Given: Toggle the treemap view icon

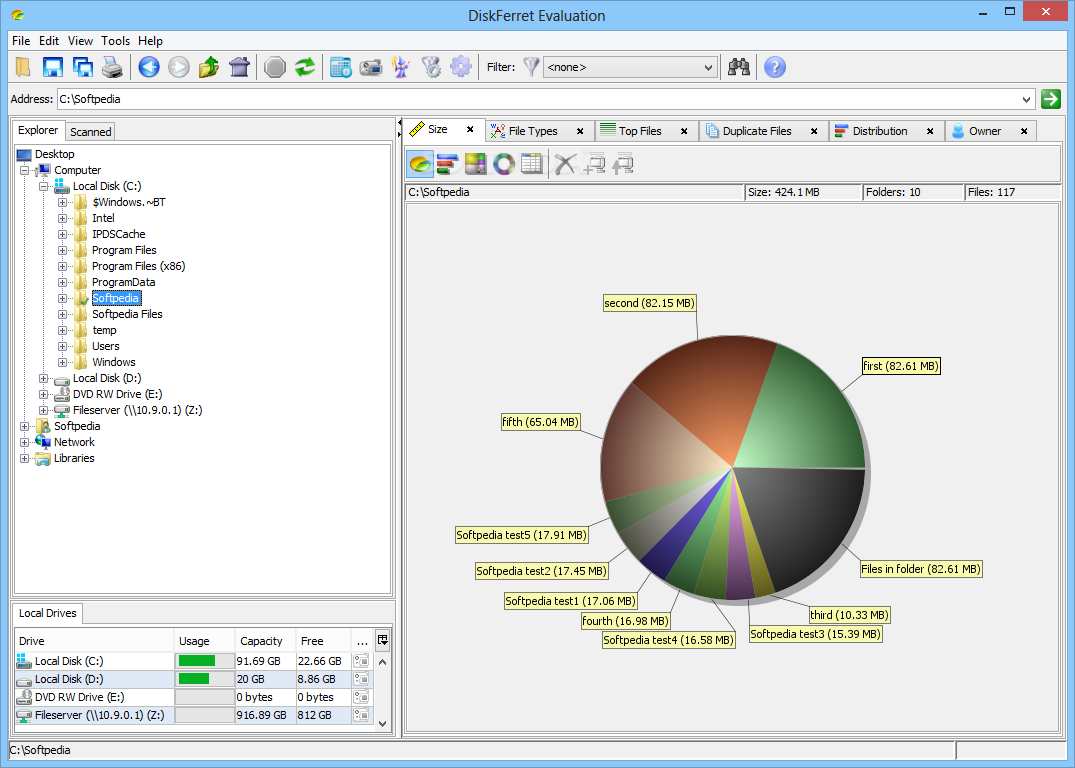Looking at the screenshot, I should pos(475,163).
